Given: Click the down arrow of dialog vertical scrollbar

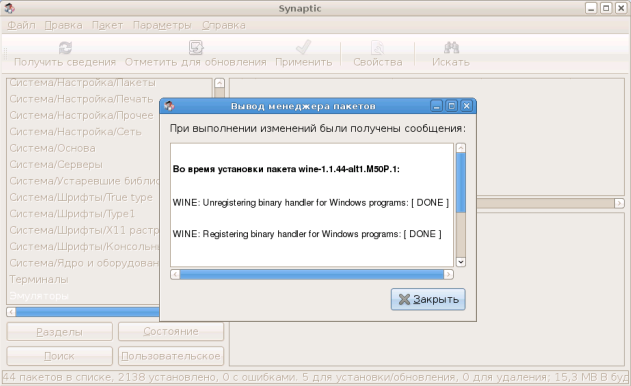Looking at the screenshot, I should pyautogui.click(x=461, y=262).
